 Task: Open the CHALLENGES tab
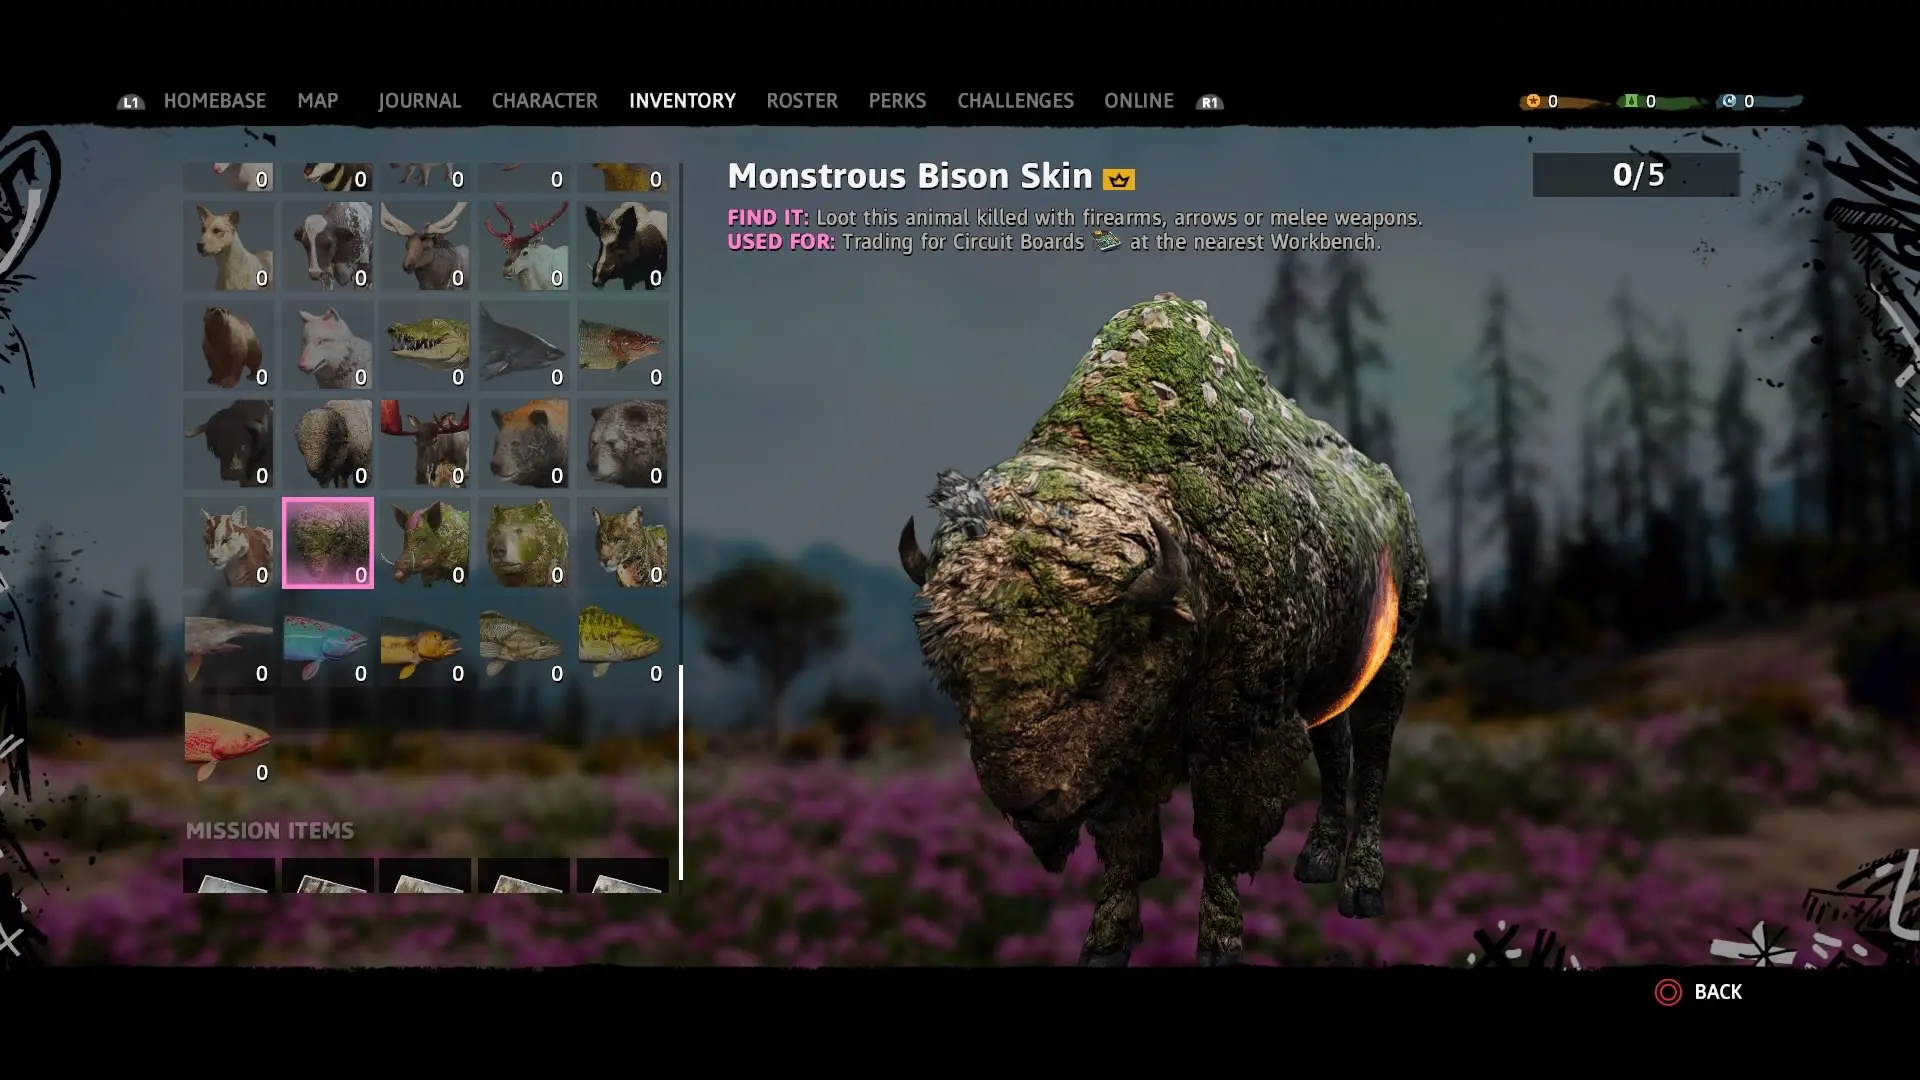1015,101
